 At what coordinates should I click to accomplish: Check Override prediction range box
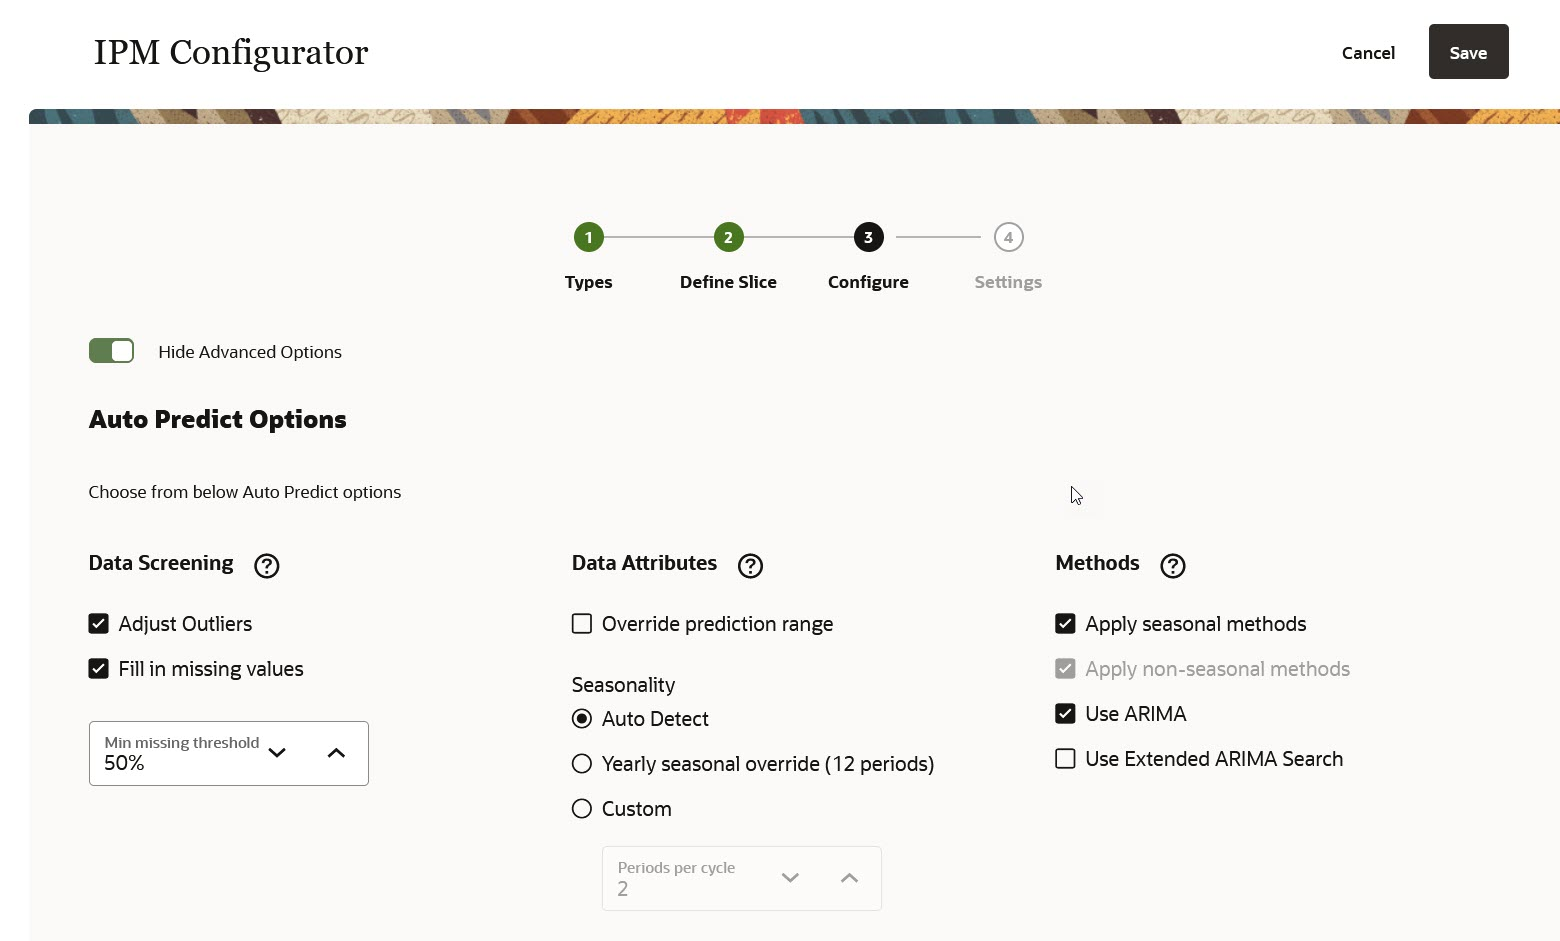coord(581,624)
